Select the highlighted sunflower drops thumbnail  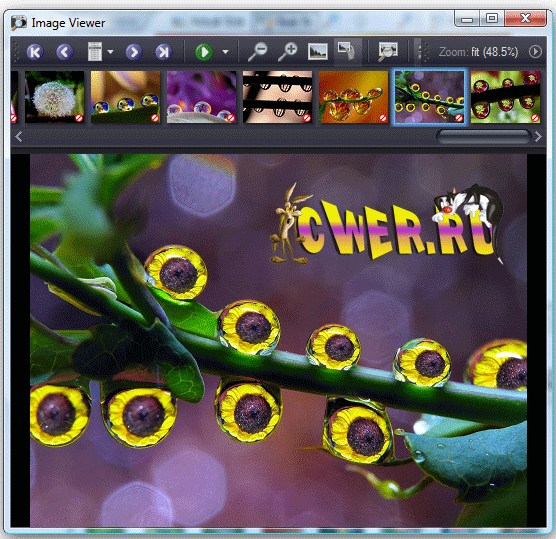click(x=429, y=97)
